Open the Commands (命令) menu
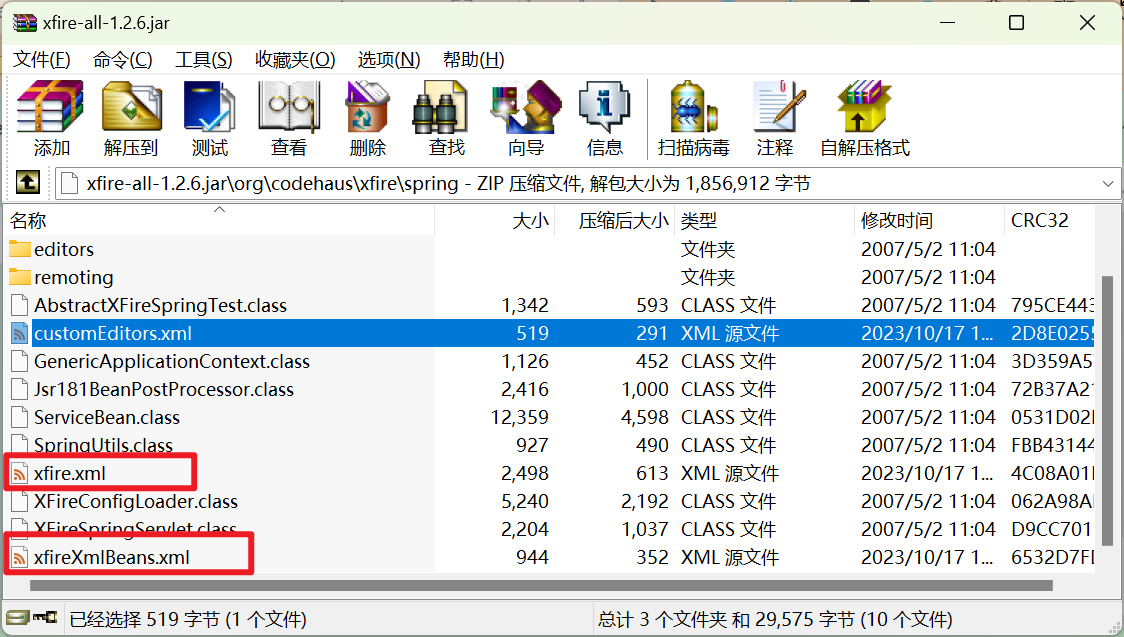Viewport: 1124px width, 637px height. (123, 59)
